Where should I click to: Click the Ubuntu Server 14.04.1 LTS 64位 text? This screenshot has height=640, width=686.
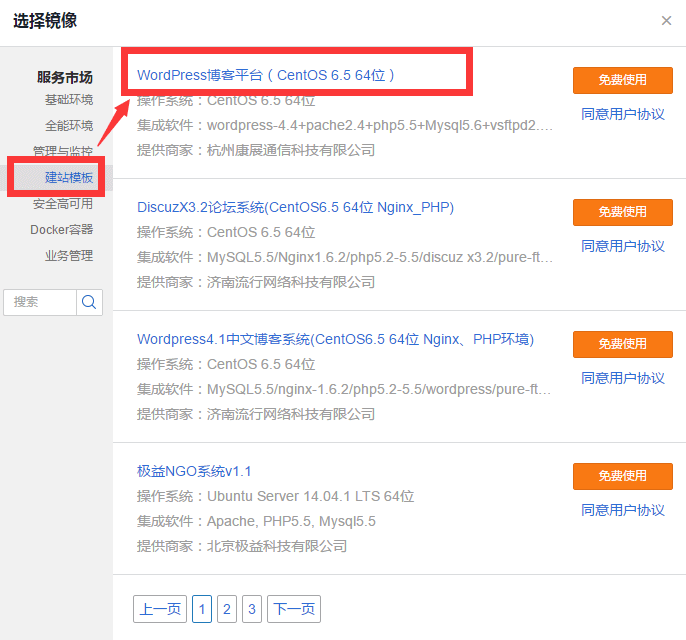click(310, 496)
